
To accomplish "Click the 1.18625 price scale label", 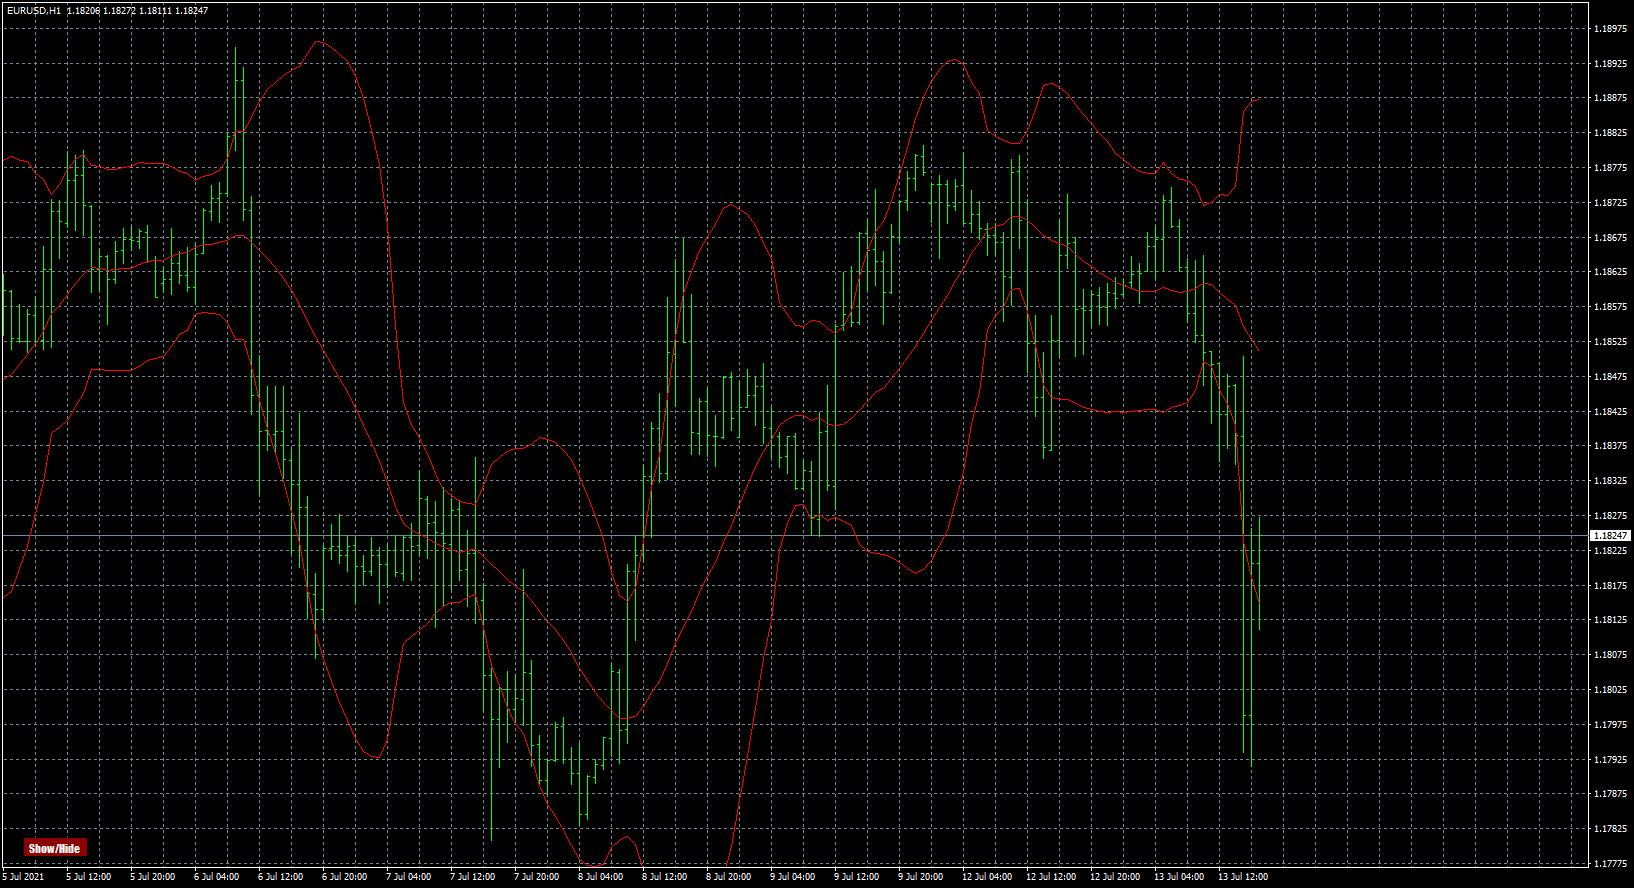I will point(1609,272).
